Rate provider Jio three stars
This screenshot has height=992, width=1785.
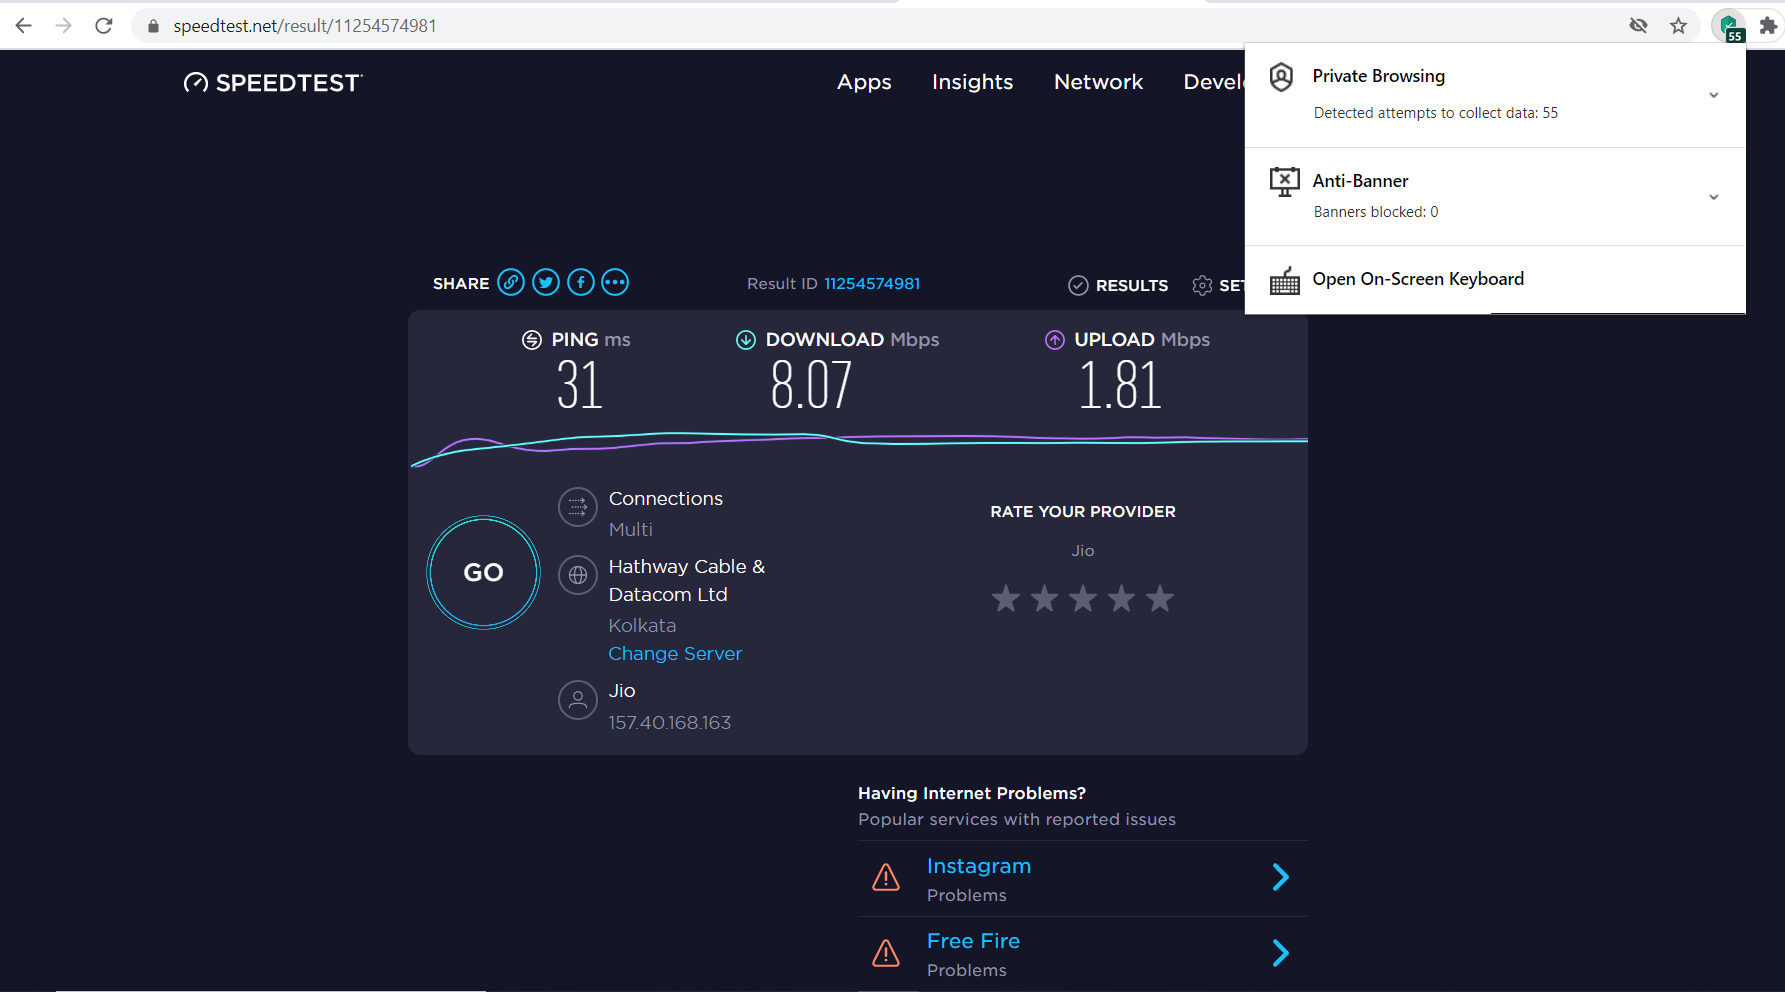[1083, 598]
